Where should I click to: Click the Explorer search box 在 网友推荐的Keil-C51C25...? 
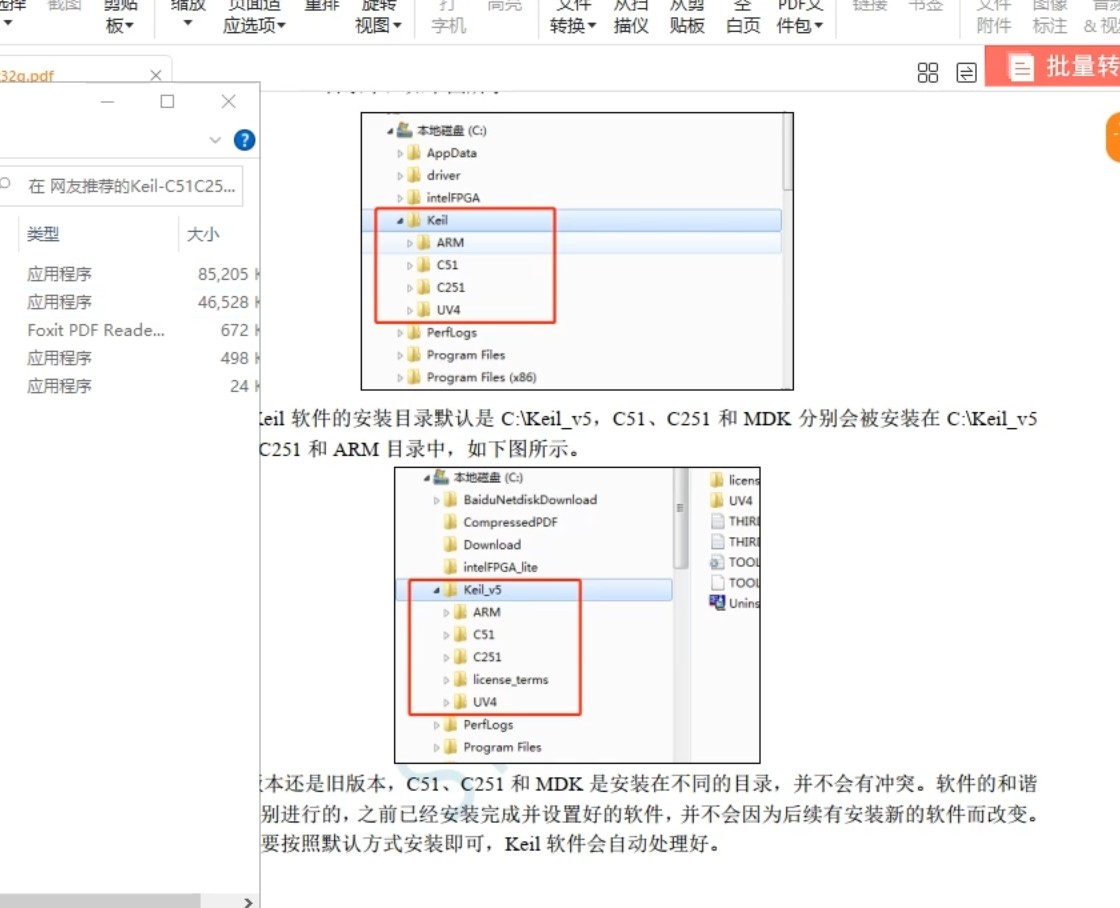[121, 186]
